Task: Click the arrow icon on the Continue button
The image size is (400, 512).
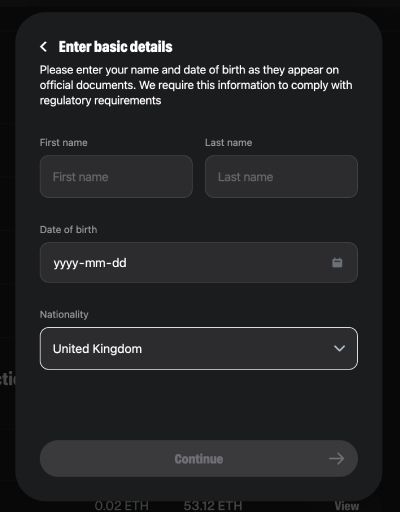Action: pyautogui.click(x=336, y=459)
